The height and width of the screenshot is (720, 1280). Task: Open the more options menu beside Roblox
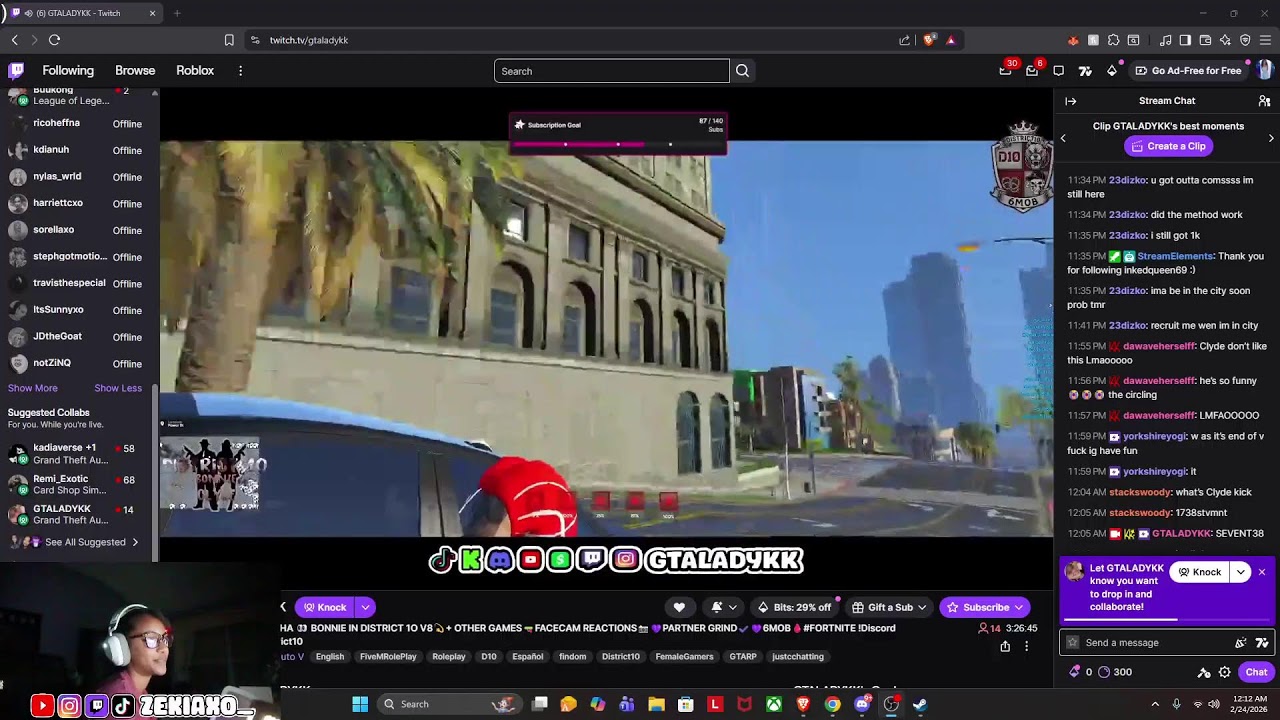[240, 71]
